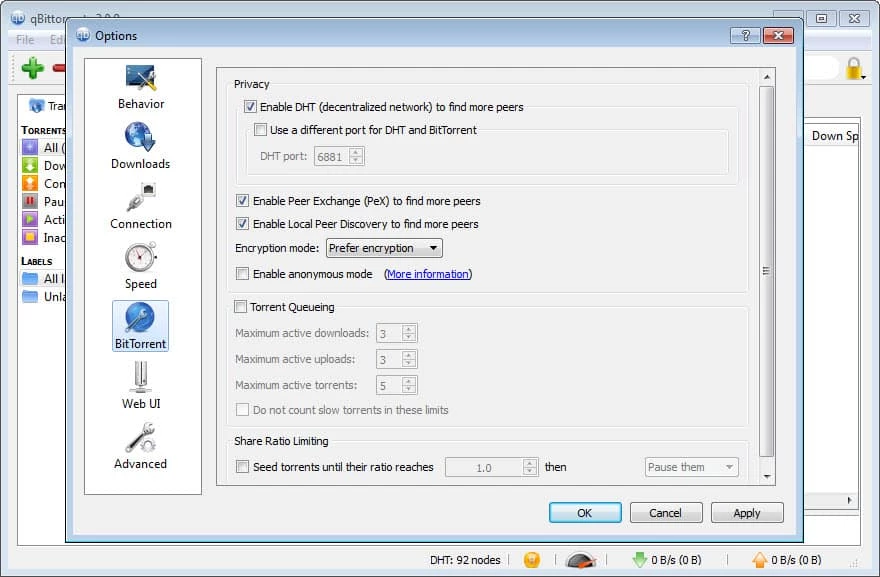Open the Behavior settings icon
Image resolution: width=880 pixels, height=577 pixels.
pos(141,78)
